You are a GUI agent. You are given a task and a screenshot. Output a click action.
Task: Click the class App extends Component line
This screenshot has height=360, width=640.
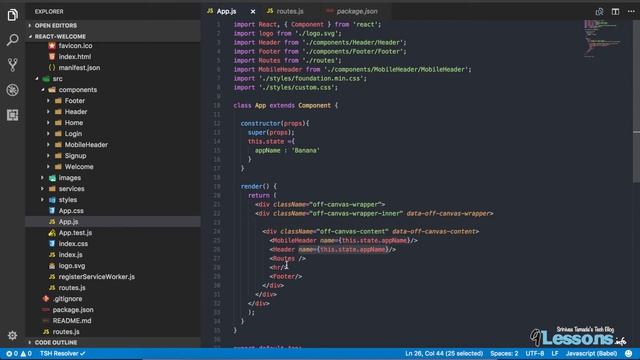point(286,106)
